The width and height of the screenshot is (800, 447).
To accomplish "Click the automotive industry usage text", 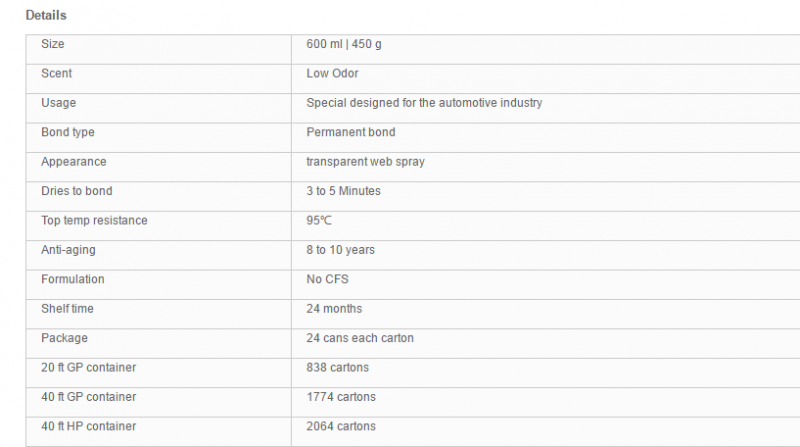I will click(424, 103).
